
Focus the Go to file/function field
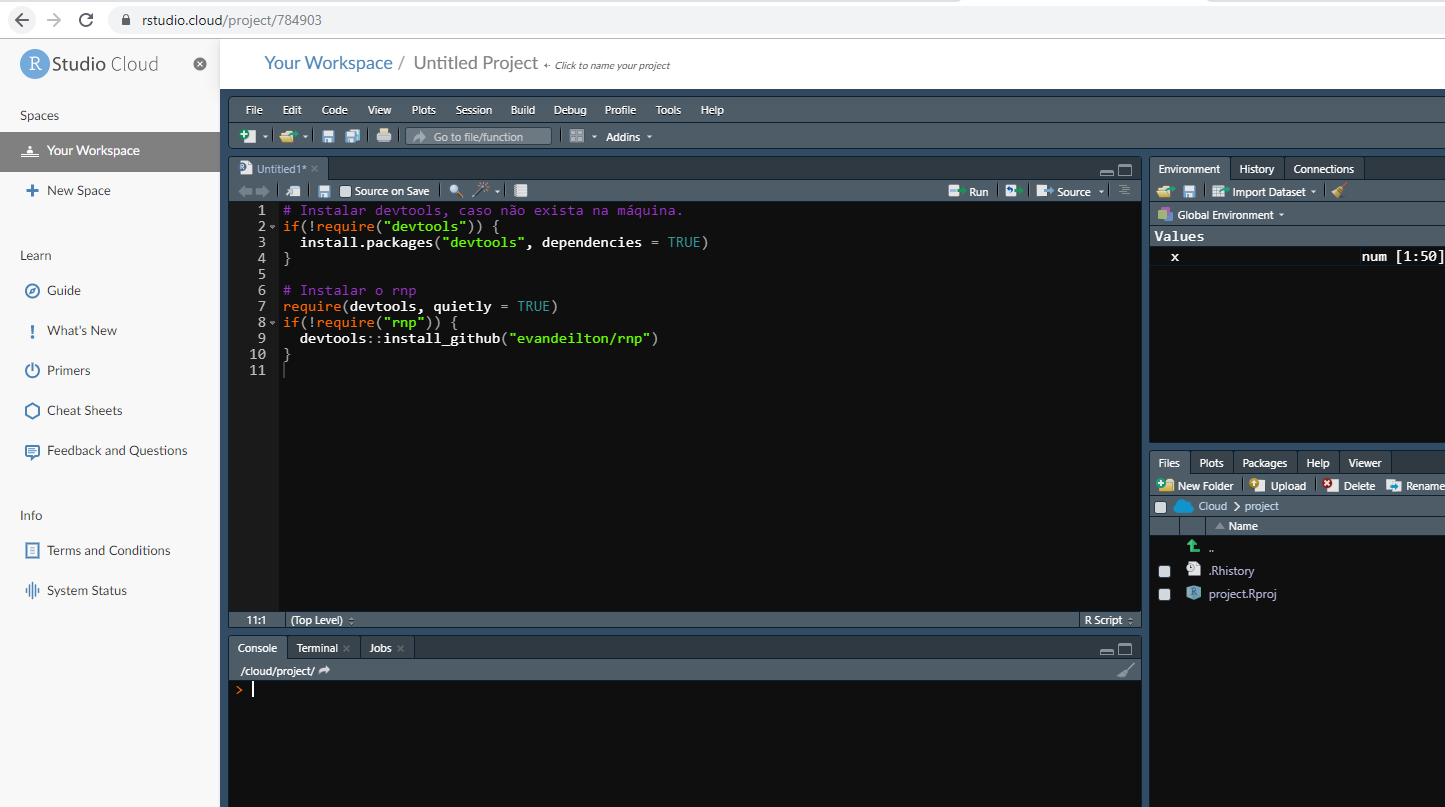tap(479, 137)
